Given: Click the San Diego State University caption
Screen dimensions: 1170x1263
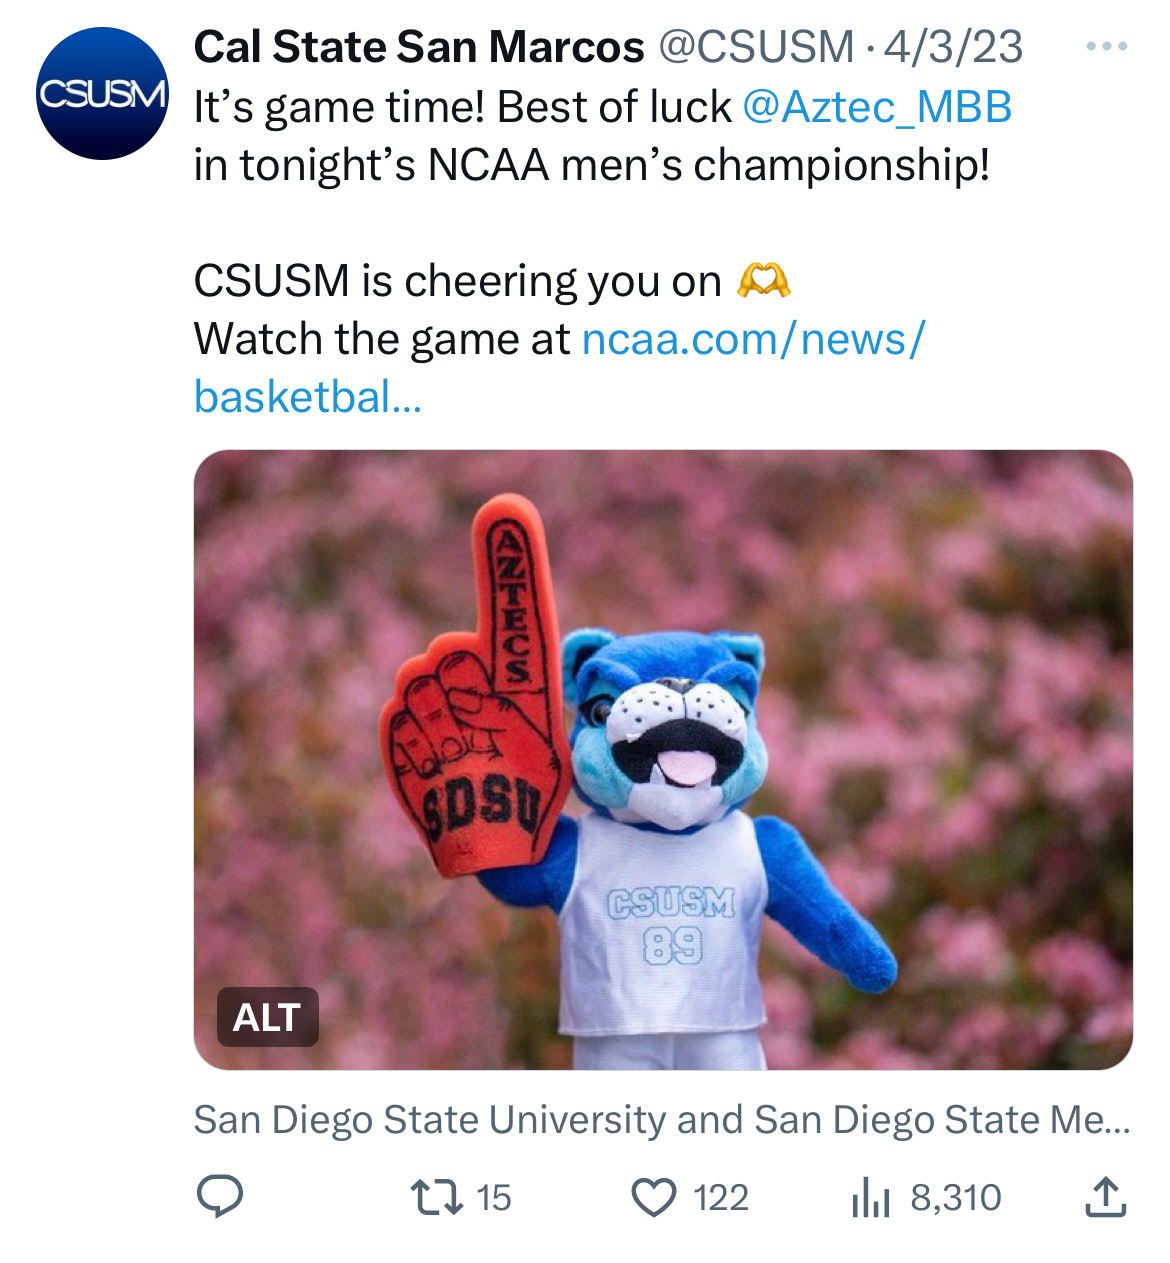Looking at the screenshot, I should 661,1120.
